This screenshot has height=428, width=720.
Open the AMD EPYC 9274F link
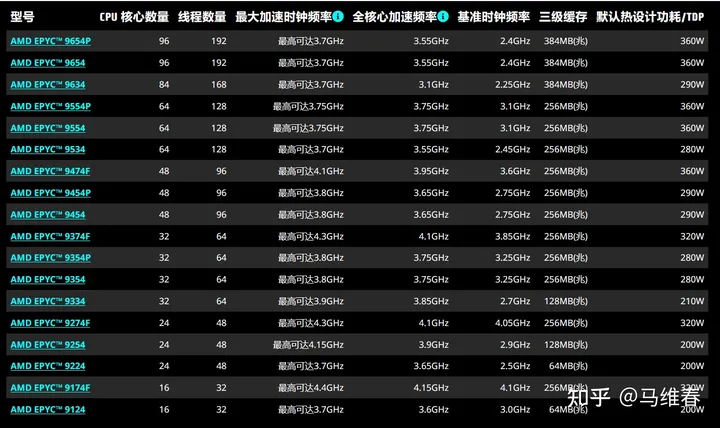pos(51,323)
